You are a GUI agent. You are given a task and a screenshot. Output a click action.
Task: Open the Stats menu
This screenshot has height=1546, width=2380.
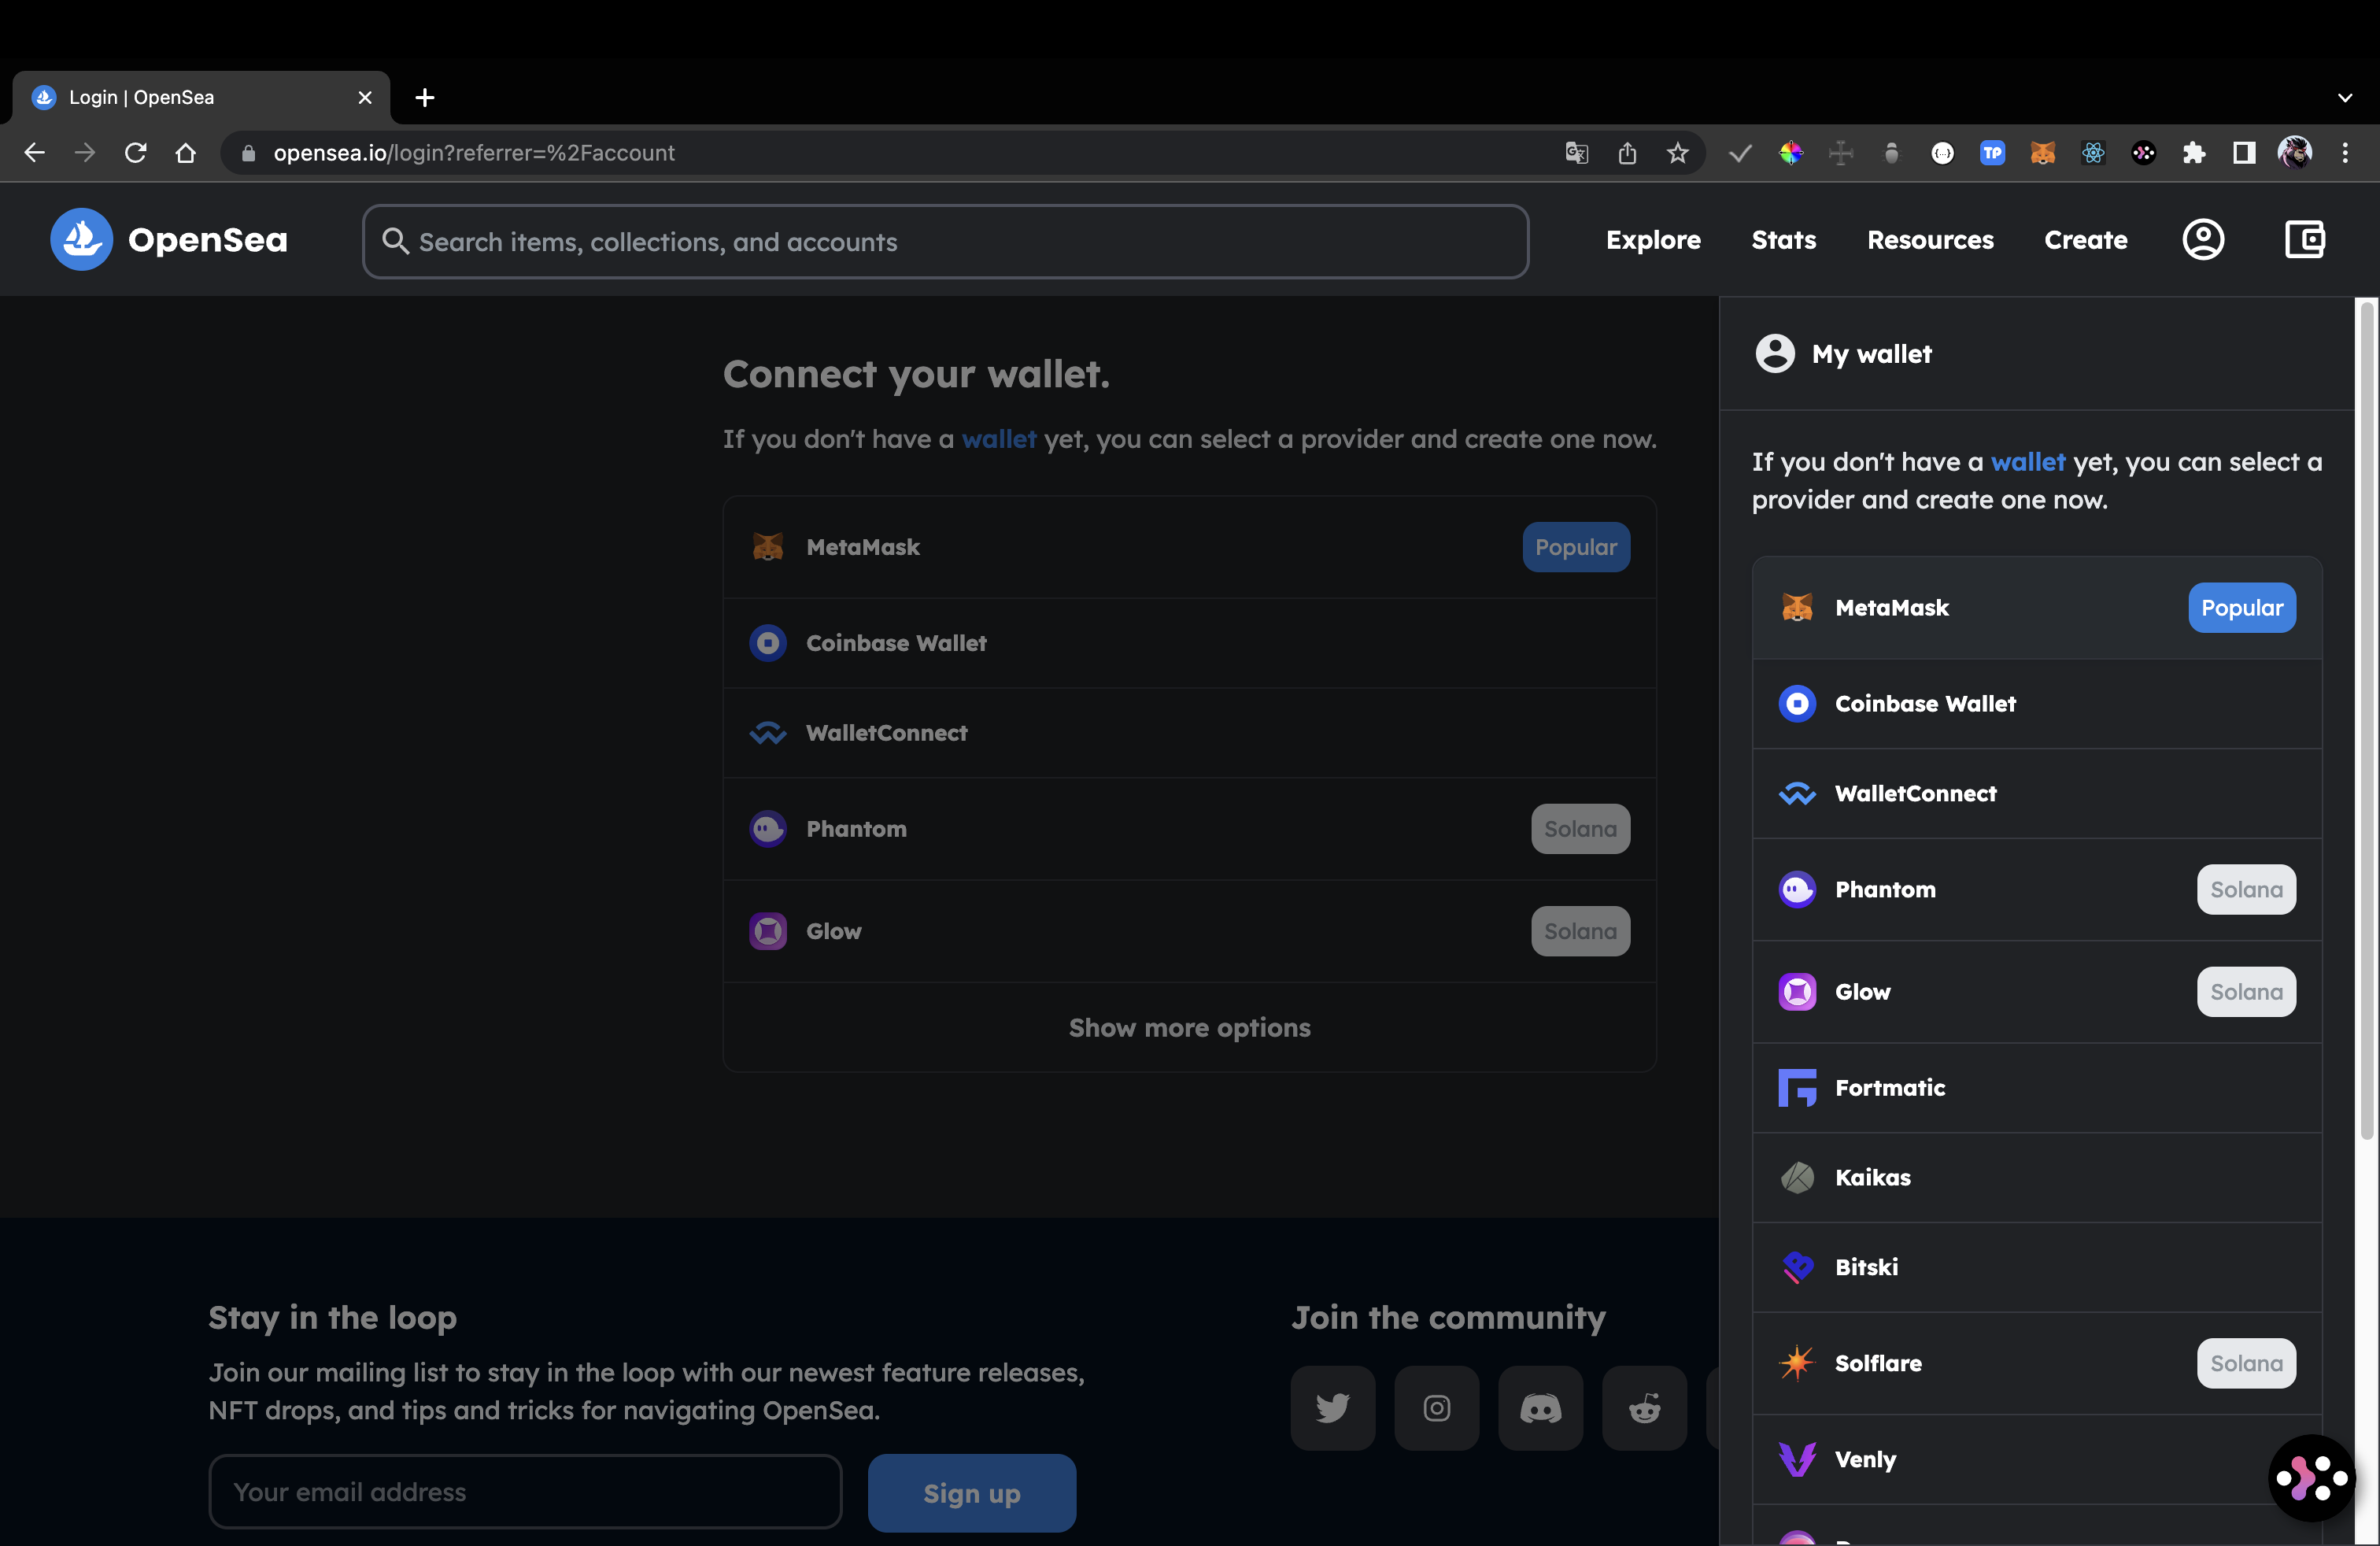click(1783, 240)
